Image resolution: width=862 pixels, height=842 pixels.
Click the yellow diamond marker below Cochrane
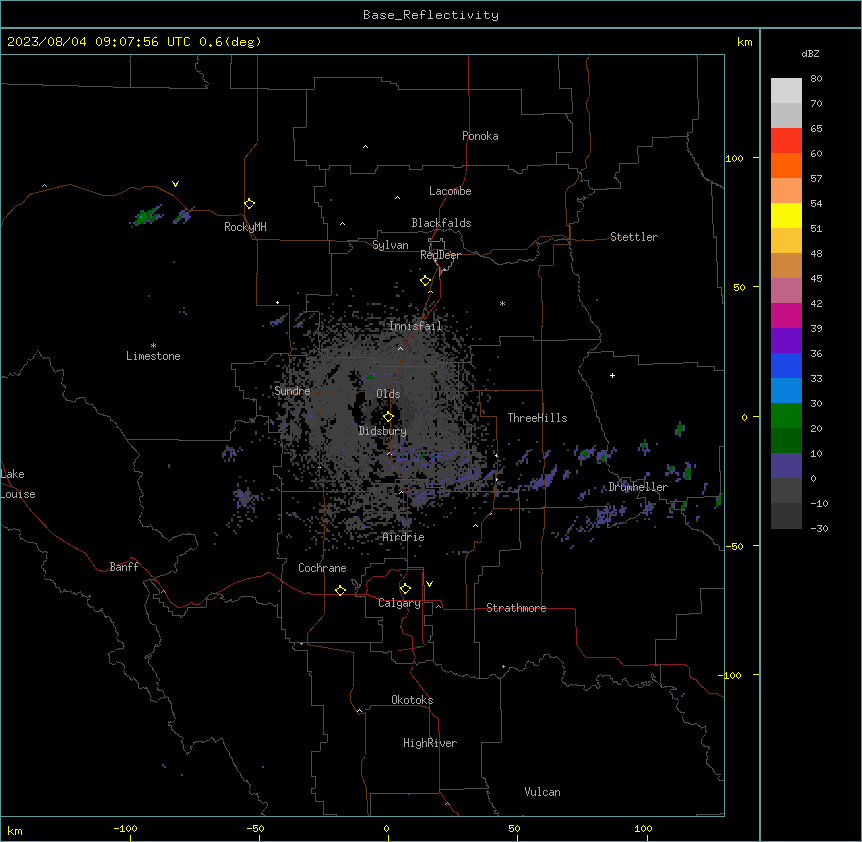pos(340,590)
